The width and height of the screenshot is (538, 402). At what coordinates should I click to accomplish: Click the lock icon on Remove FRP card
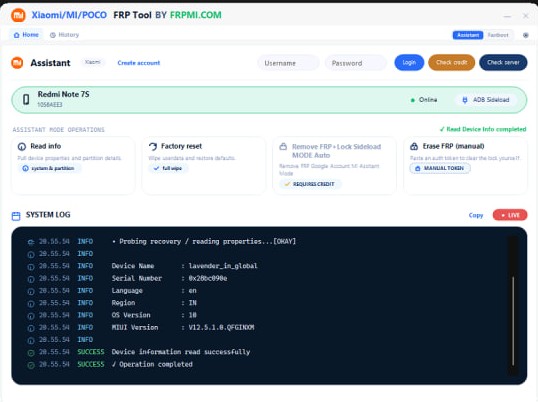[x=283, y=147]
